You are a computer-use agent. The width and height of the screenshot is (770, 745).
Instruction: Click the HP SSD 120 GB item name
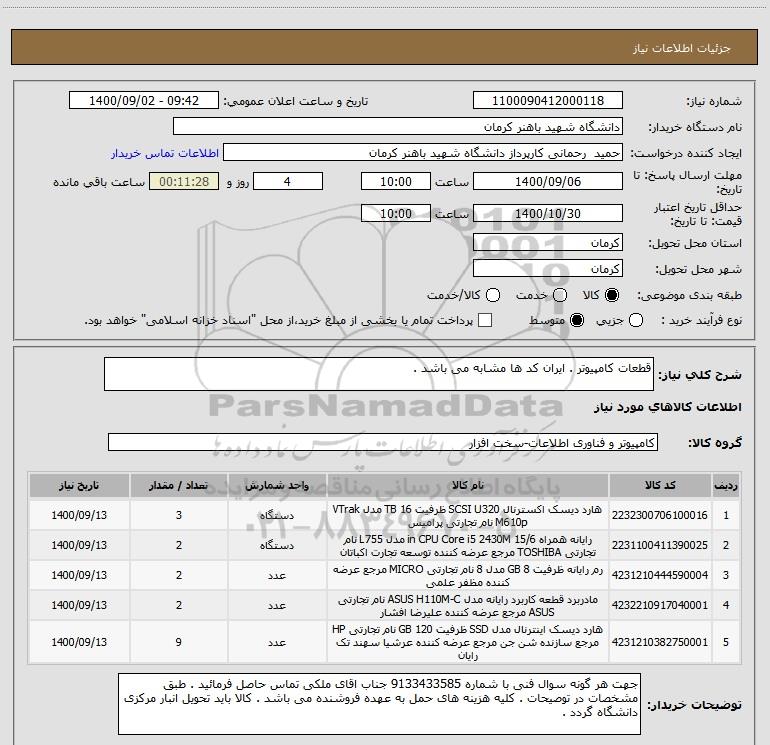point(468,642)
